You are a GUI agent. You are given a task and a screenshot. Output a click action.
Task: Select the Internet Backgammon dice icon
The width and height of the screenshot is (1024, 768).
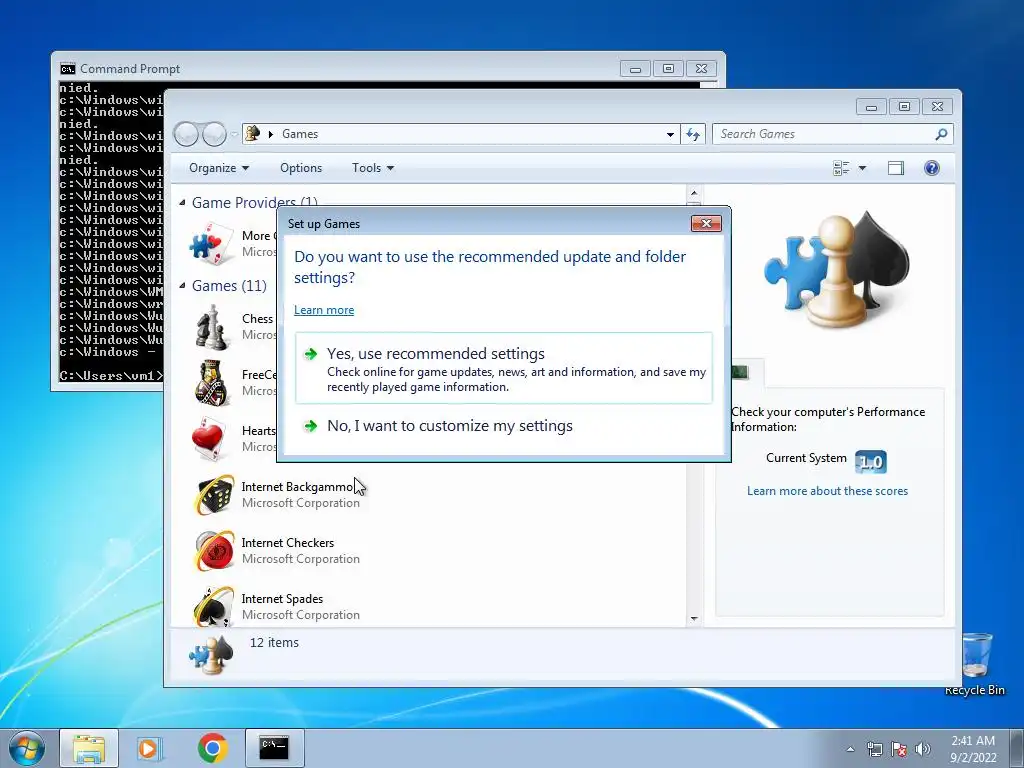click(x=213, y=494)
